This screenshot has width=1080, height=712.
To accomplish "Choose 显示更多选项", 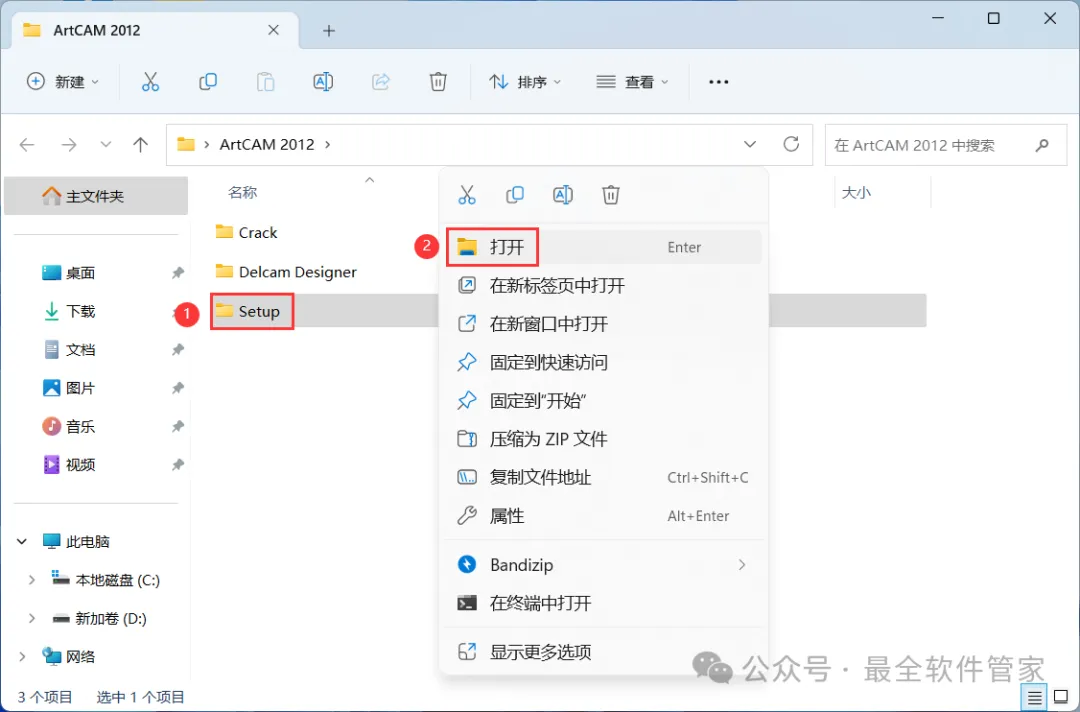I will (x=604, y=652).
